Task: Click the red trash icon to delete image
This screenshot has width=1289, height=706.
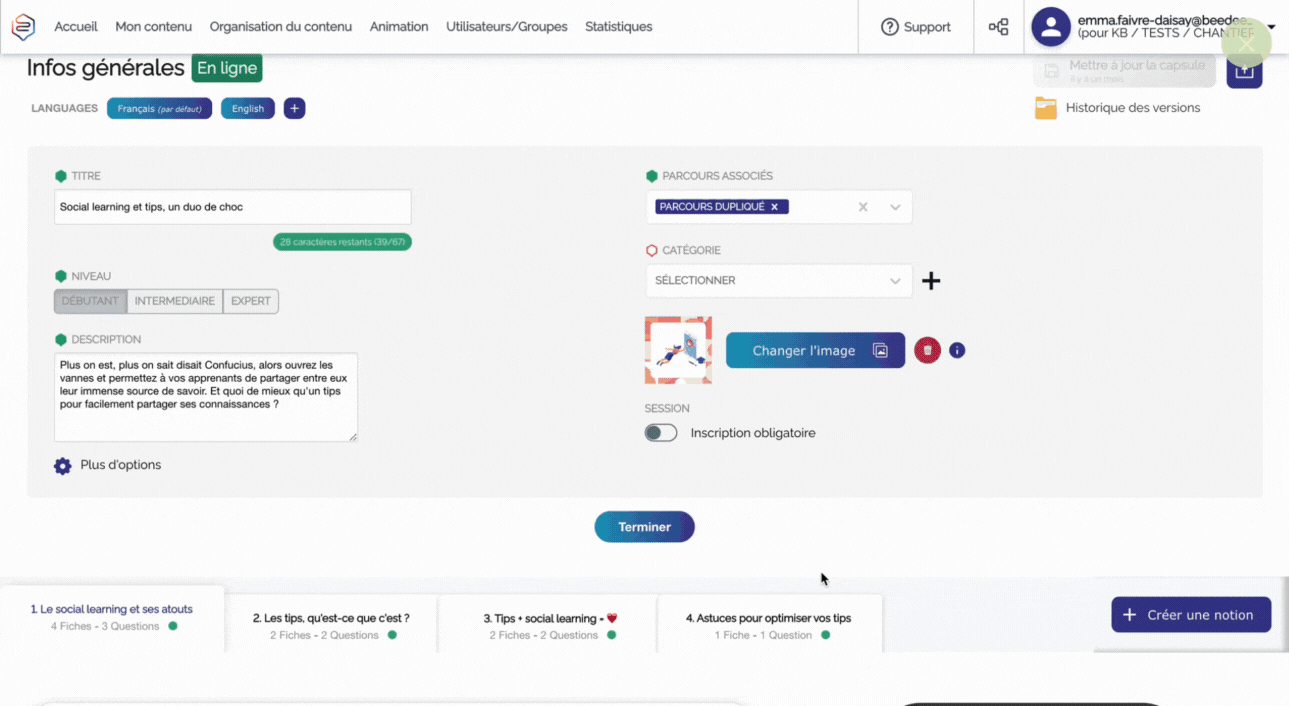Action: [x=927, y=350]
